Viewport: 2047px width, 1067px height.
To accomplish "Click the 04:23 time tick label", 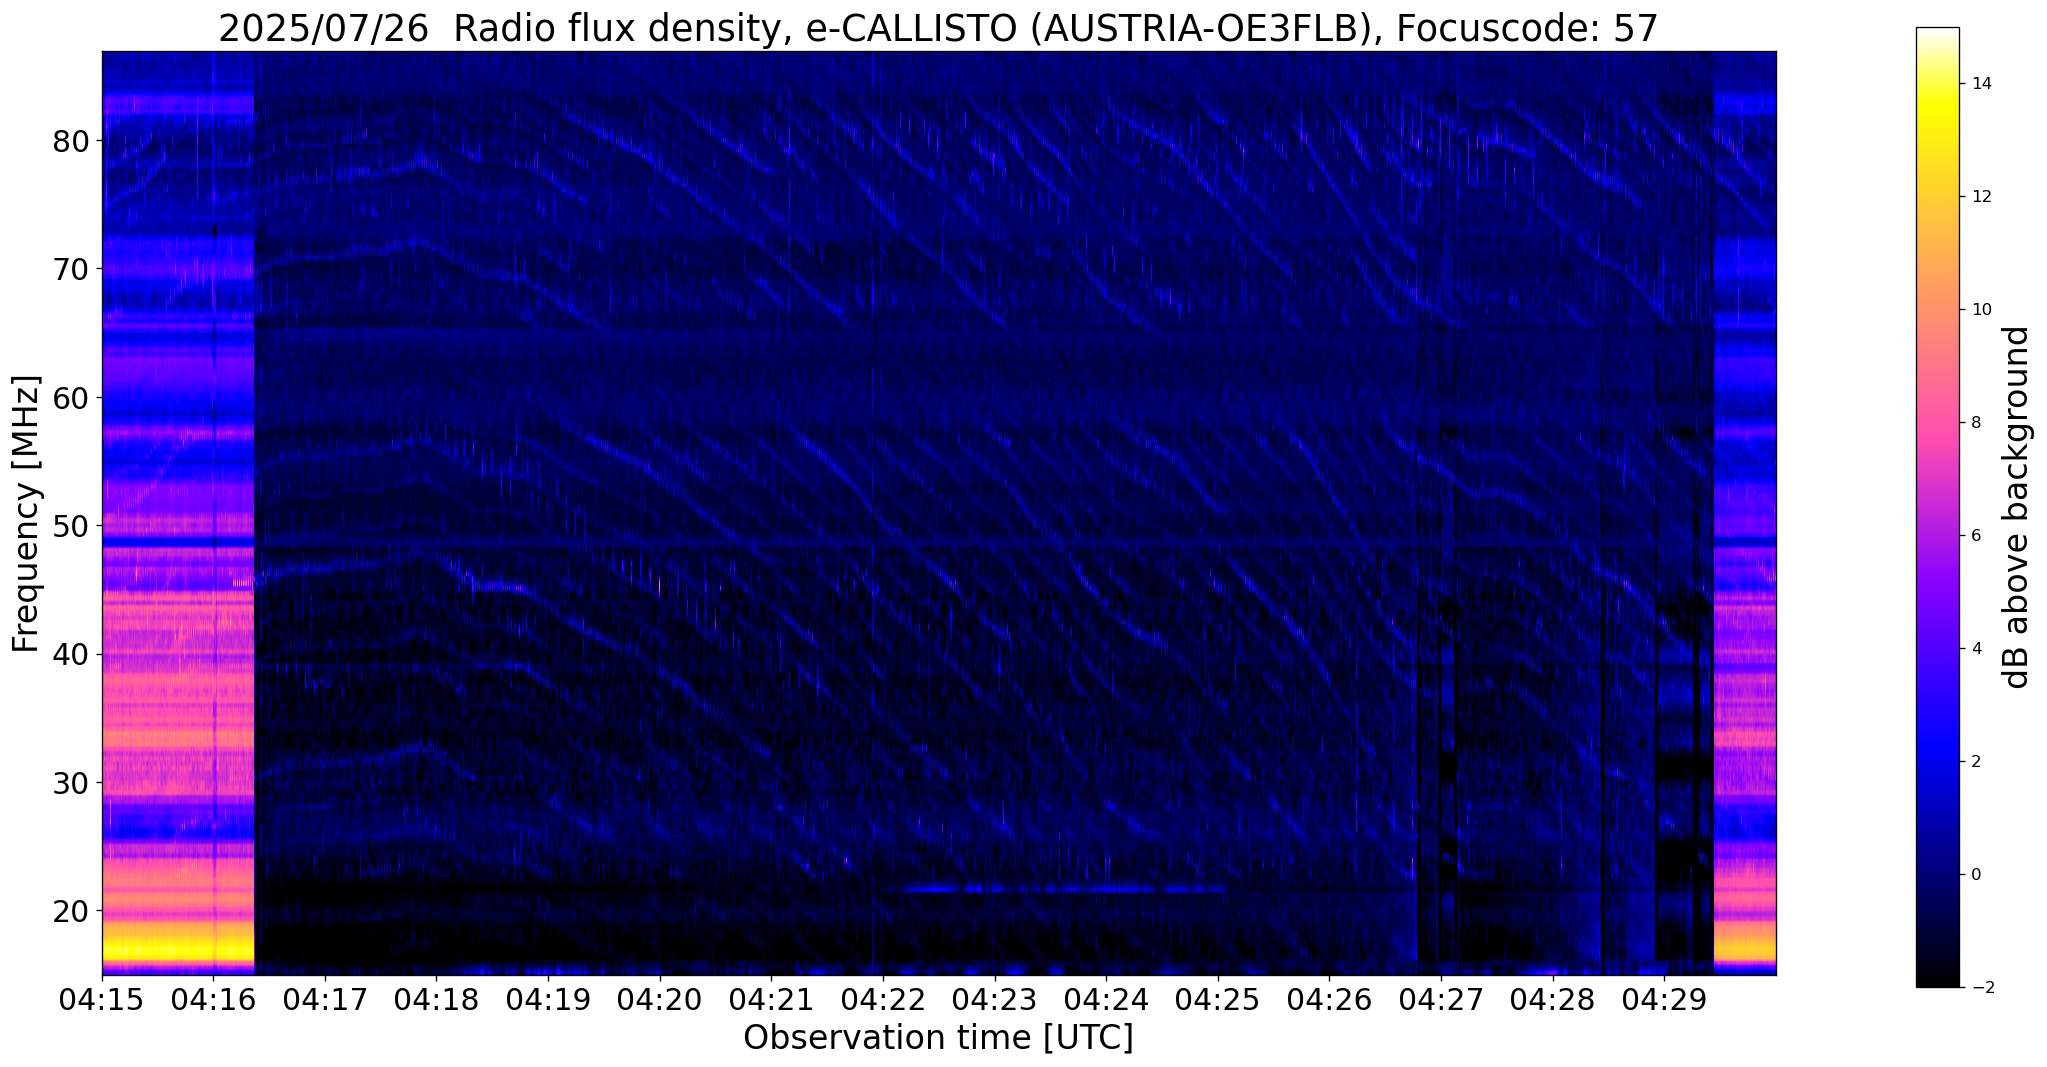I will pos(994,1000).
